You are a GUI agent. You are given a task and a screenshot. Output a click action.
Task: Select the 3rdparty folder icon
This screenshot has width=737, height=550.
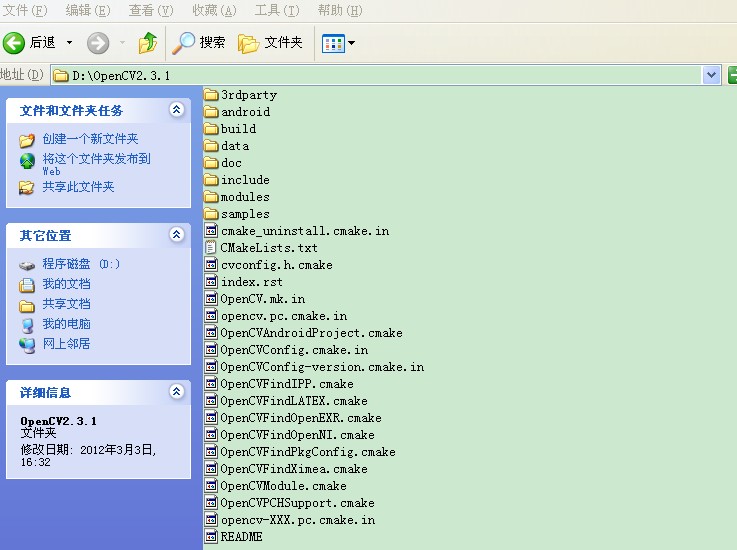coord(212,95)
